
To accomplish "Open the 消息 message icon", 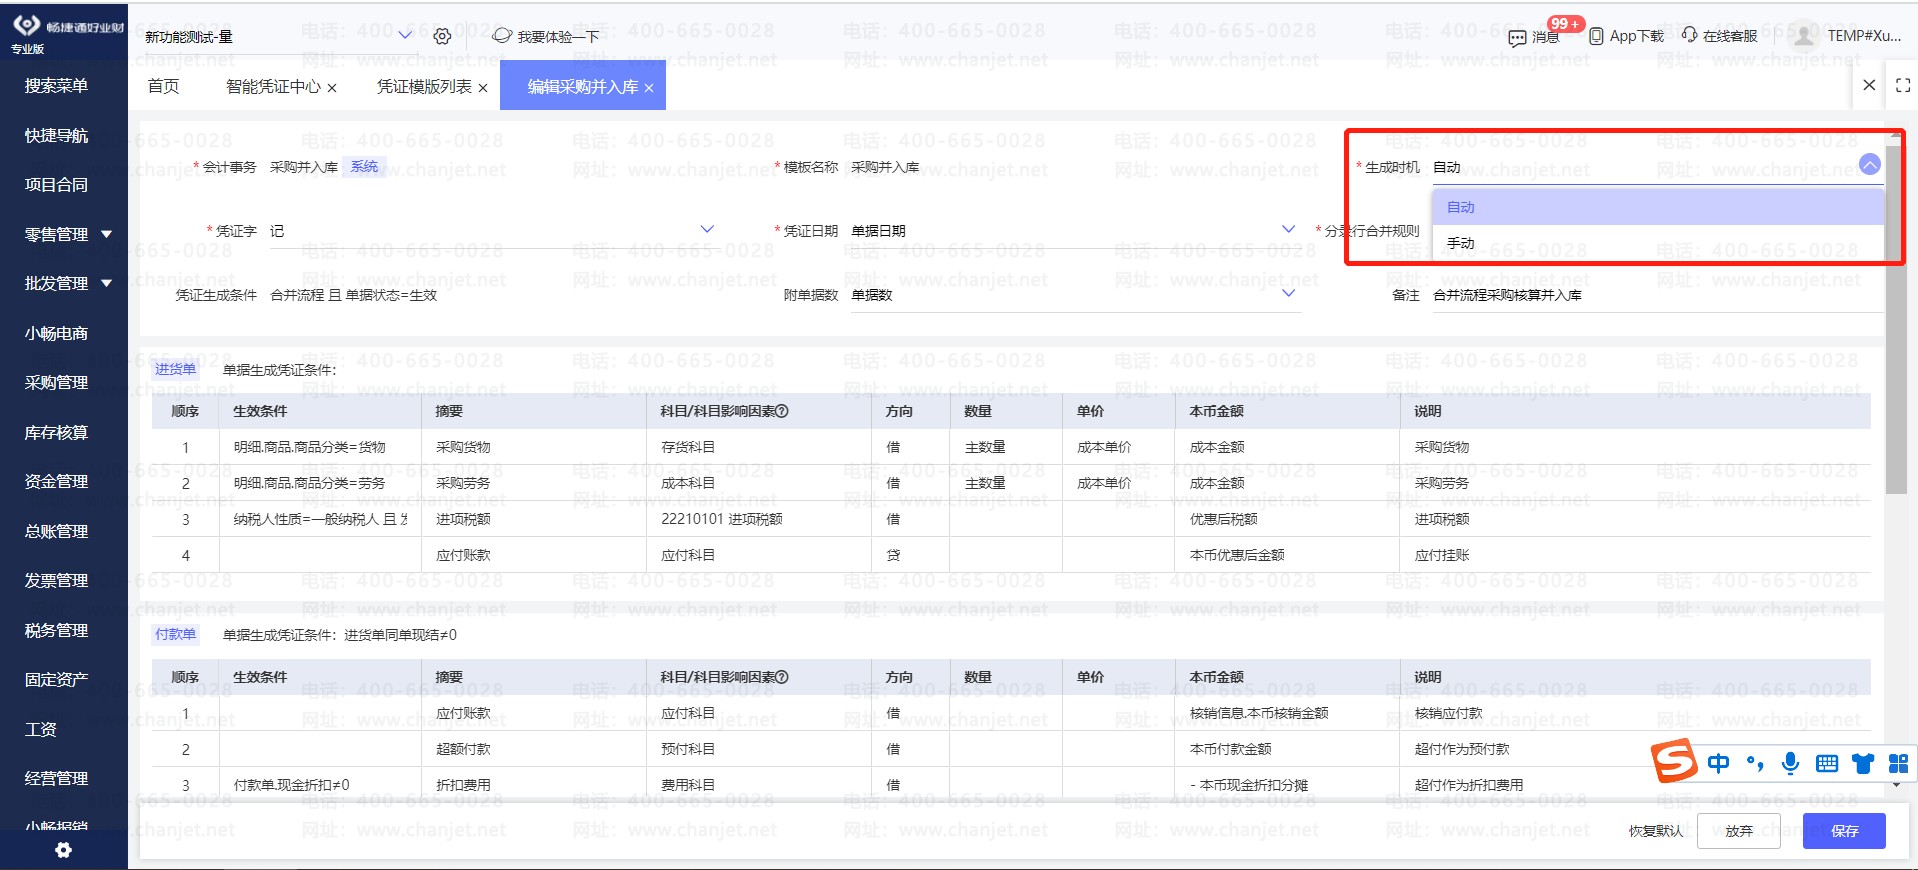I will tap(1517, 37).
